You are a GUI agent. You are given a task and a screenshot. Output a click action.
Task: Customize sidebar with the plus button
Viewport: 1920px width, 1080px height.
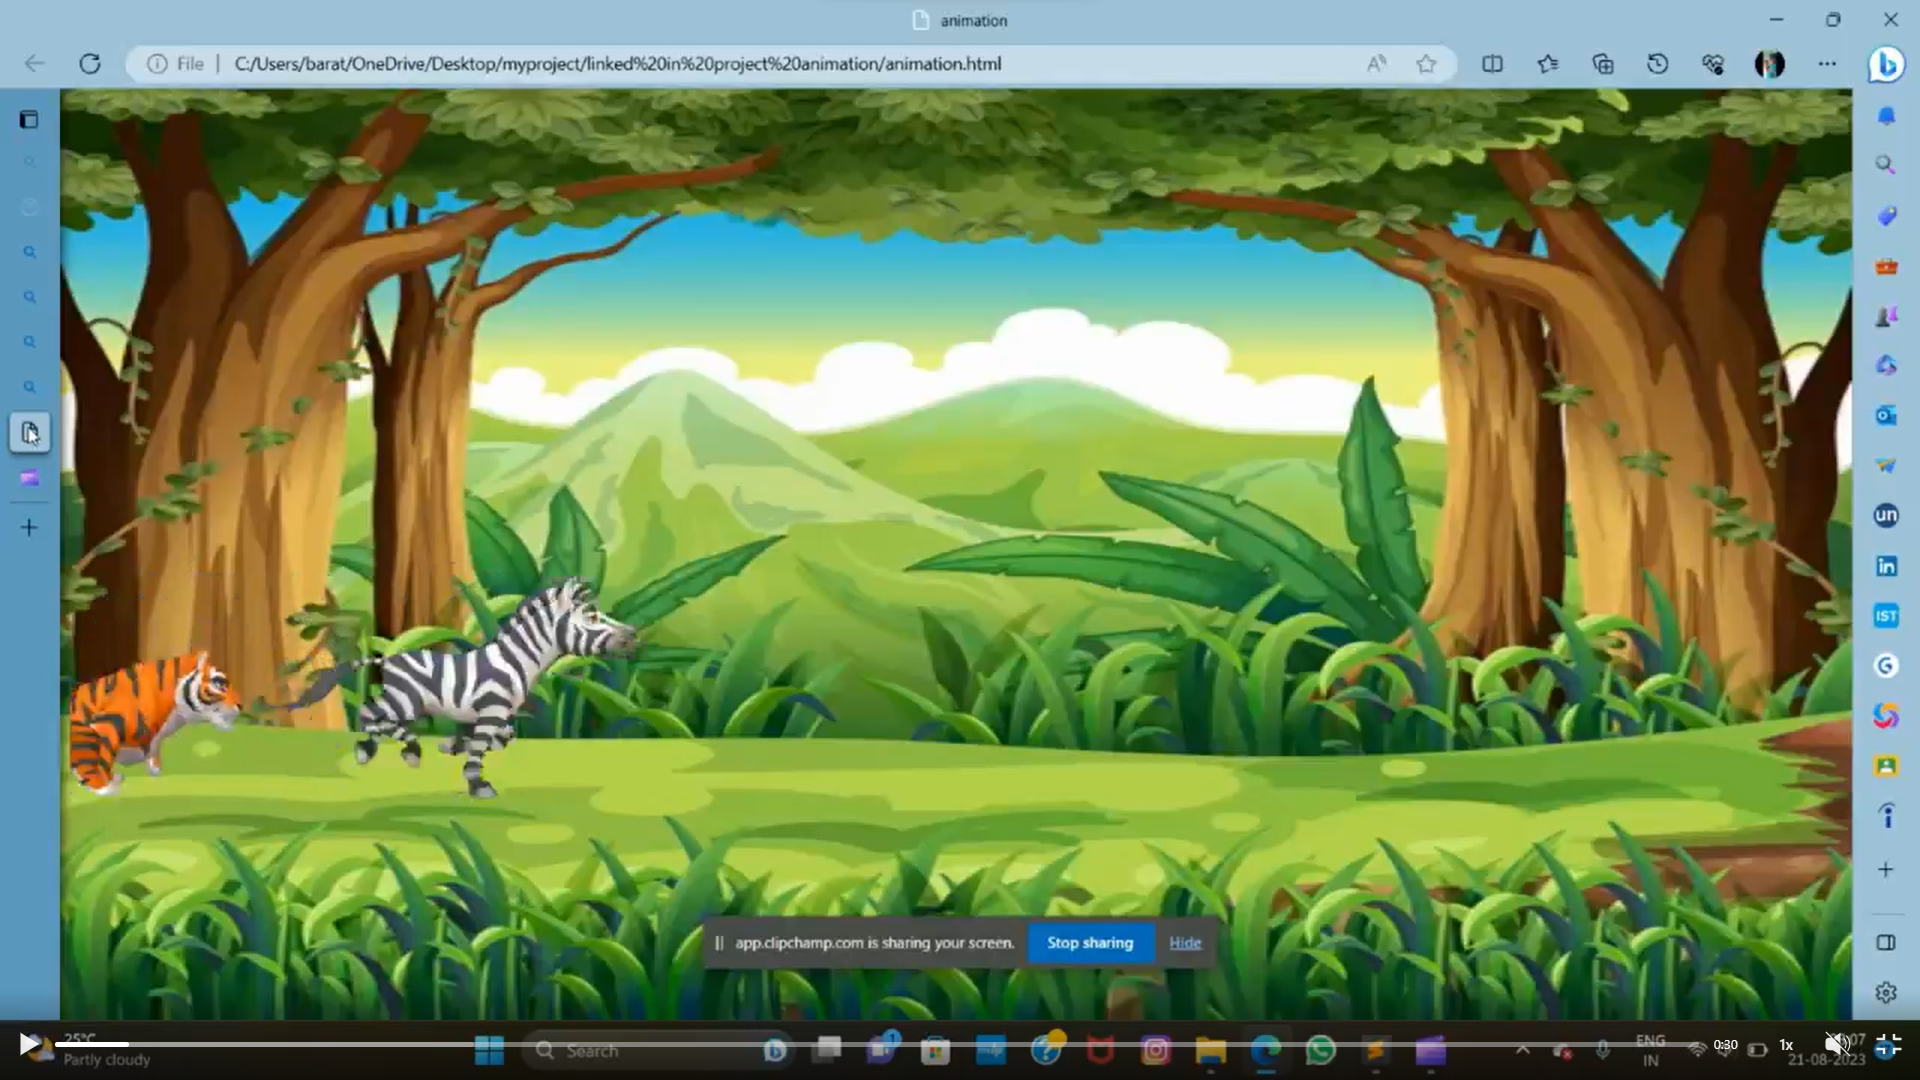(x=1886, y=870)
